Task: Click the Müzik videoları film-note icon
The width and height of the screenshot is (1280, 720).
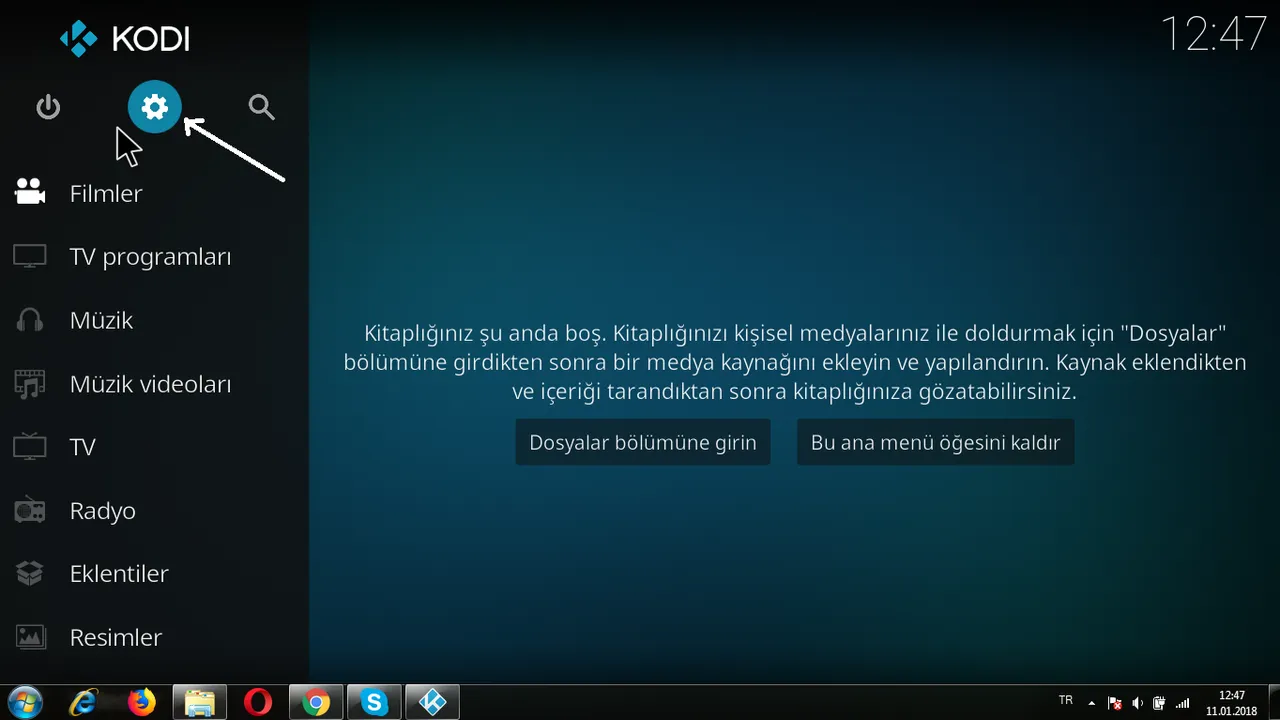Action: pos(30,384)
